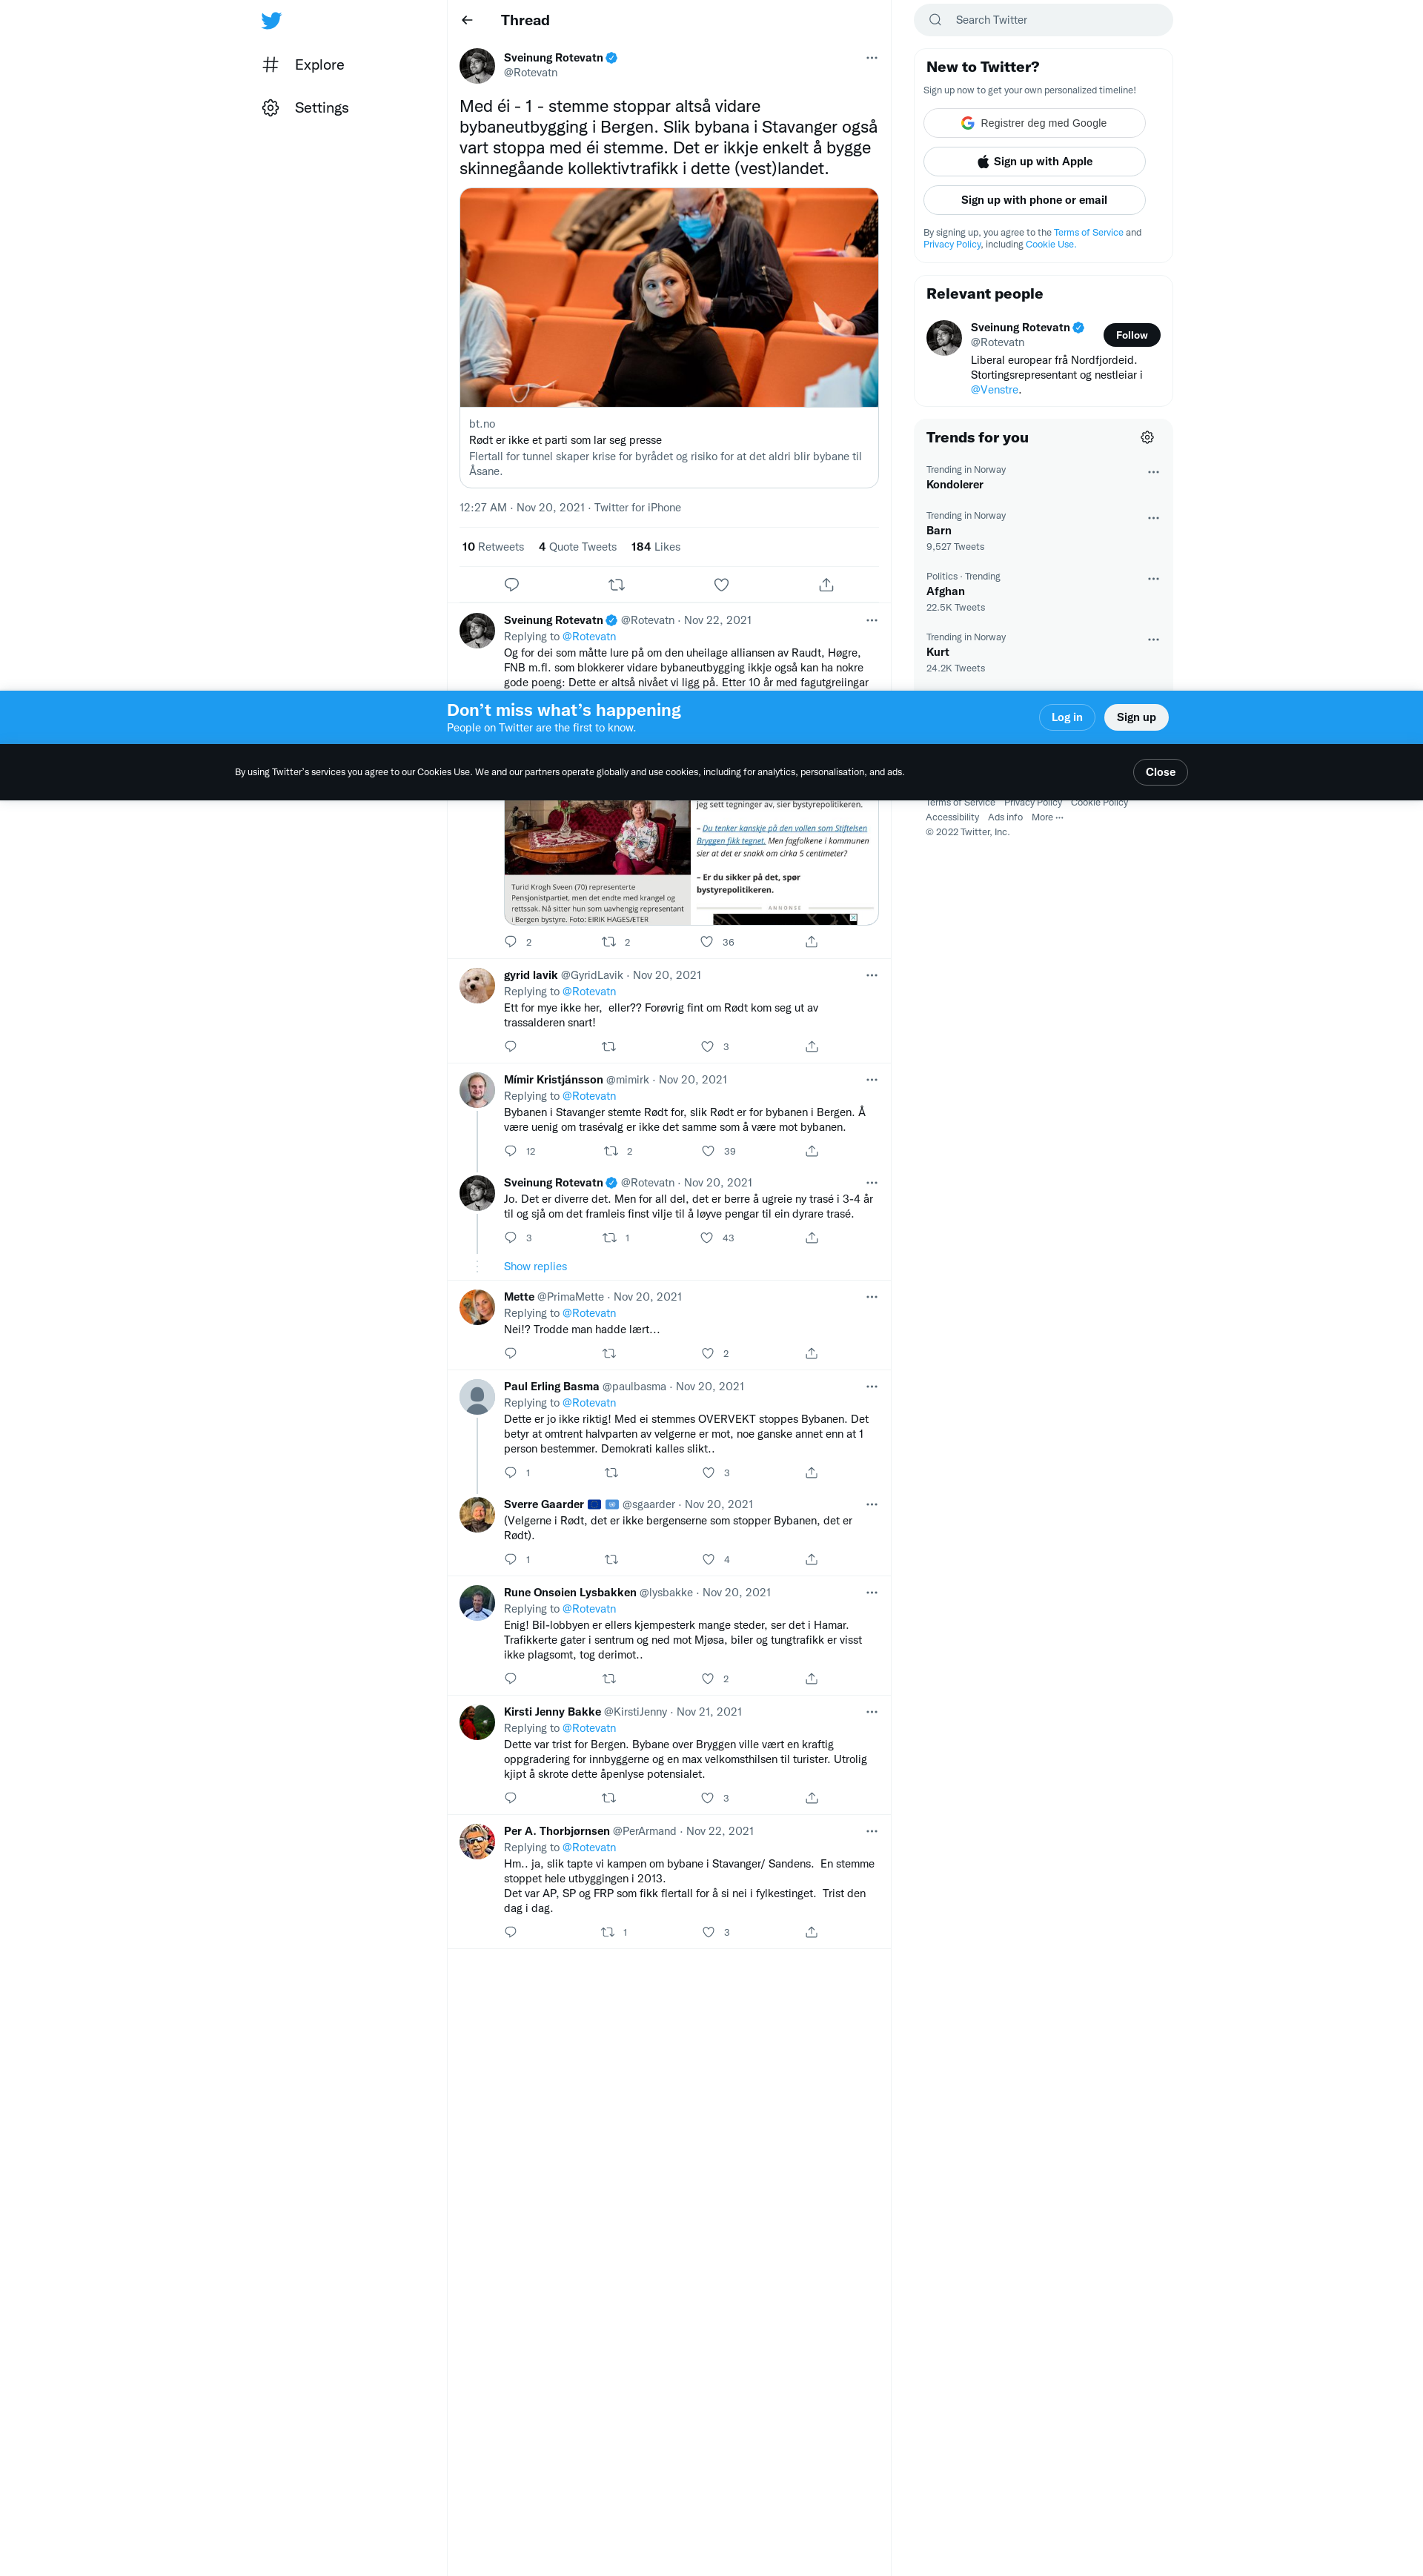
Task: Like Sverre Gaarder's tweet
Action: [x=708, y=1559]
